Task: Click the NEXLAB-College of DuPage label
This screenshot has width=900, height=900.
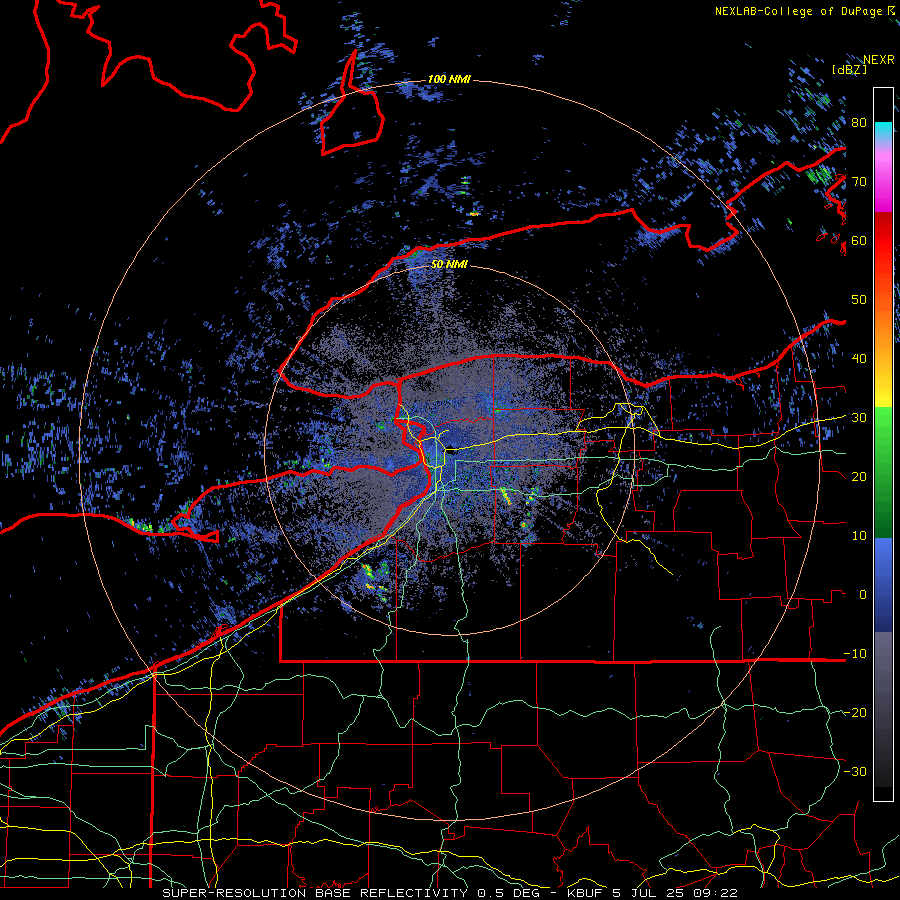Action: 798,11
